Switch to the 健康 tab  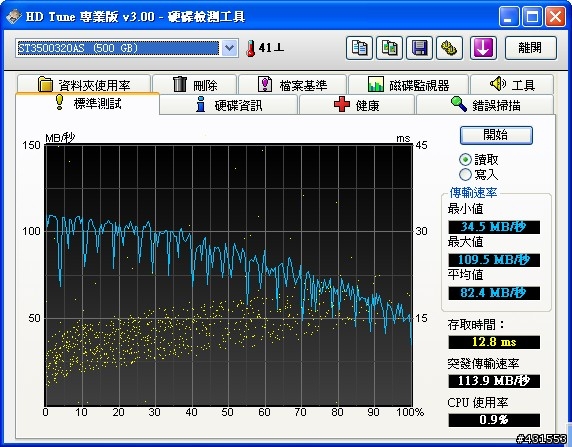coord(357,104)
